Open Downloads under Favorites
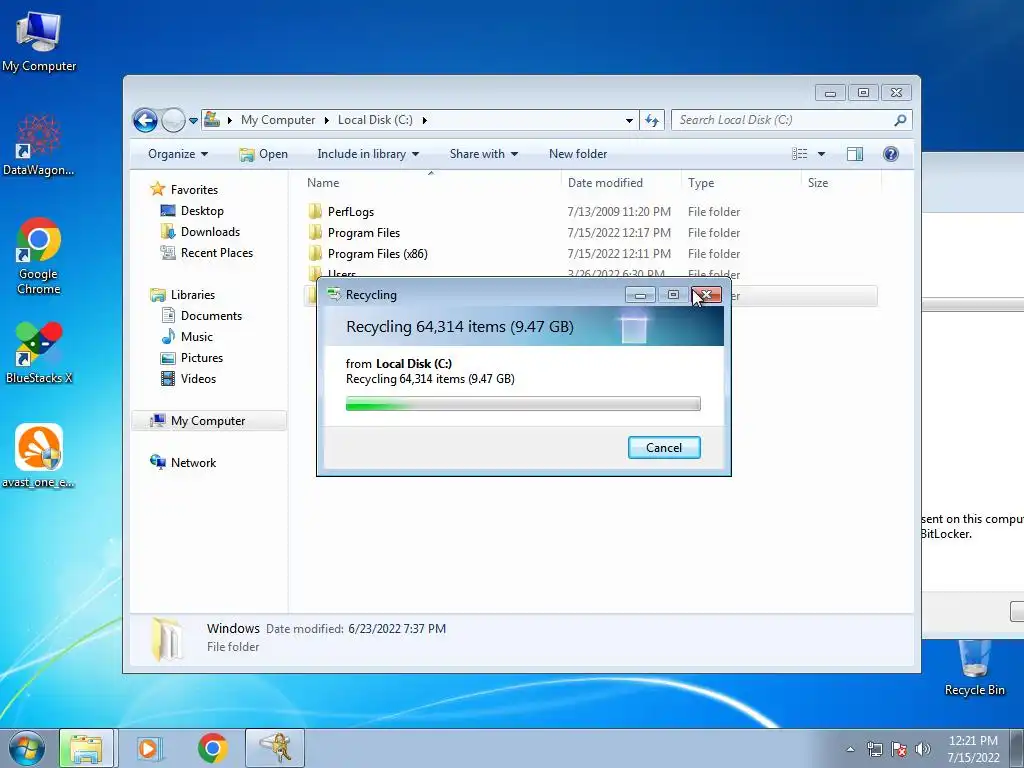 pyautogui.click(x=210, y=232)
